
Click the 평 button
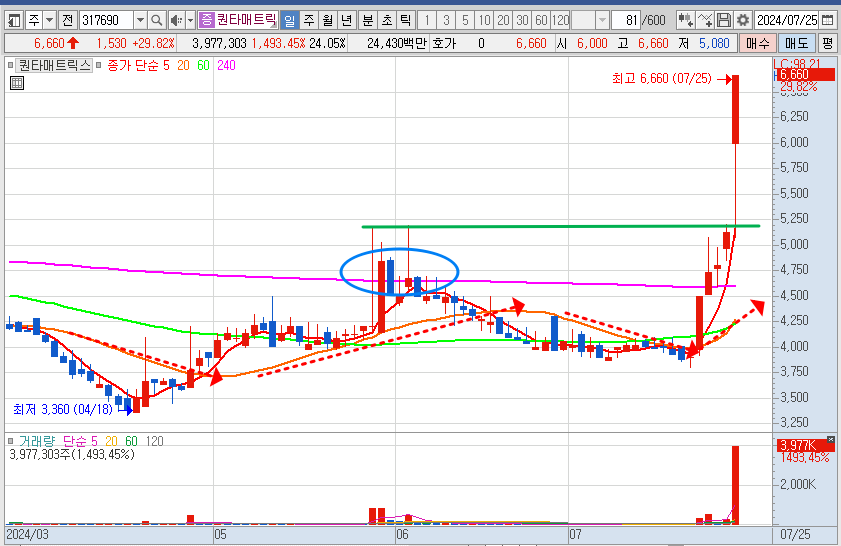click(828, 43)
